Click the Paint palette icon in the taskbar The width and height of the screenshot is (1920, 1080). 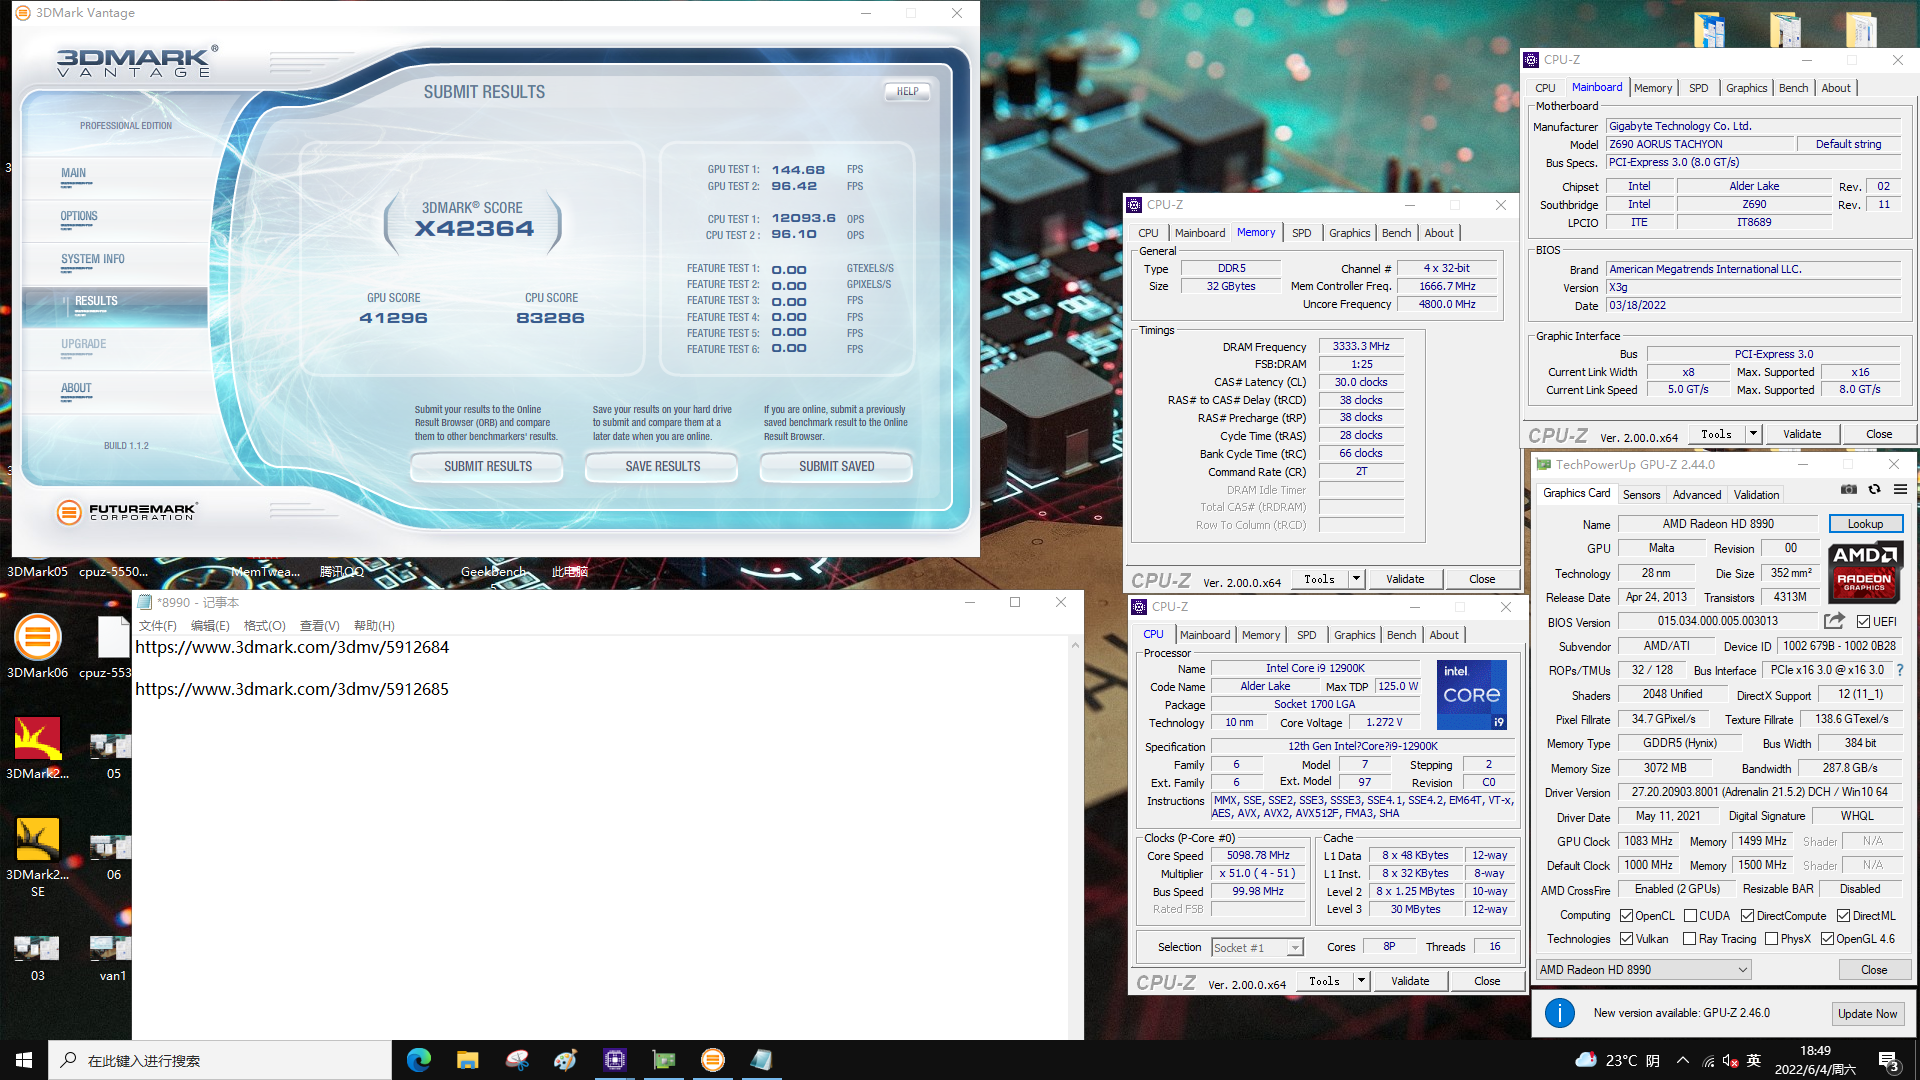566,1060
